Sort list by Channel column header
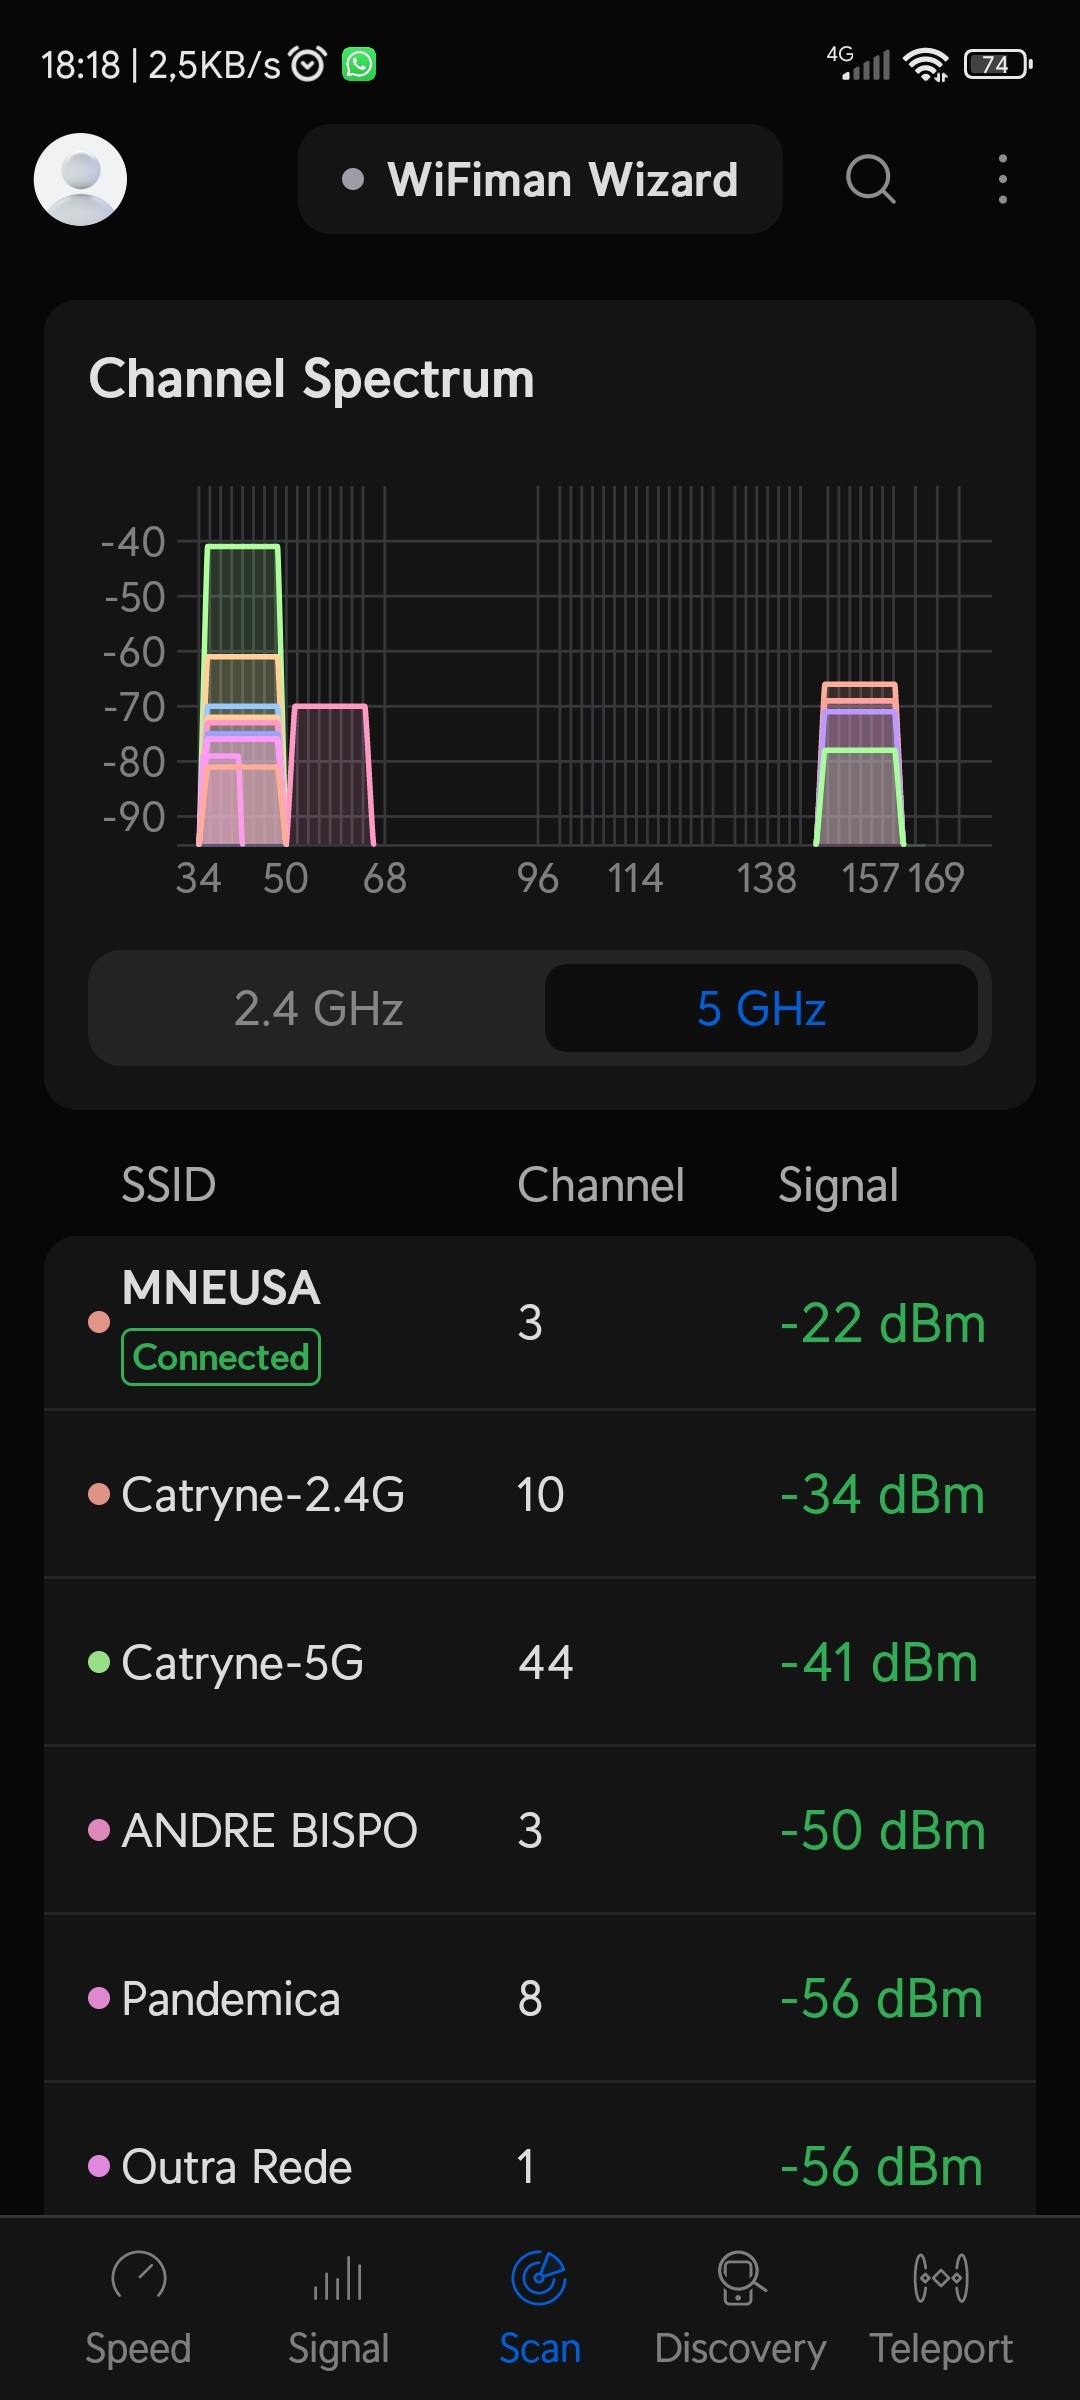The image size is (1080, 2400). [x=600, y=1185]
